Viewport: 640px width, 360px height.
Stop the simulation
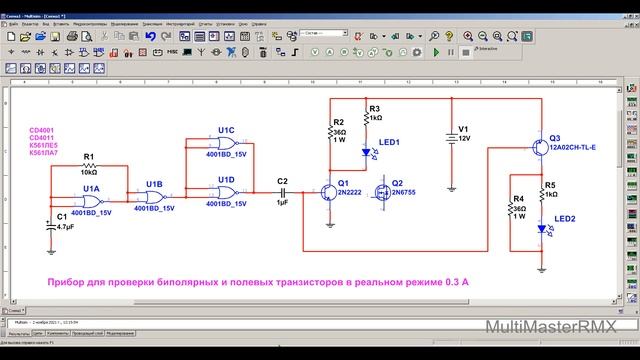click(466, 52)
